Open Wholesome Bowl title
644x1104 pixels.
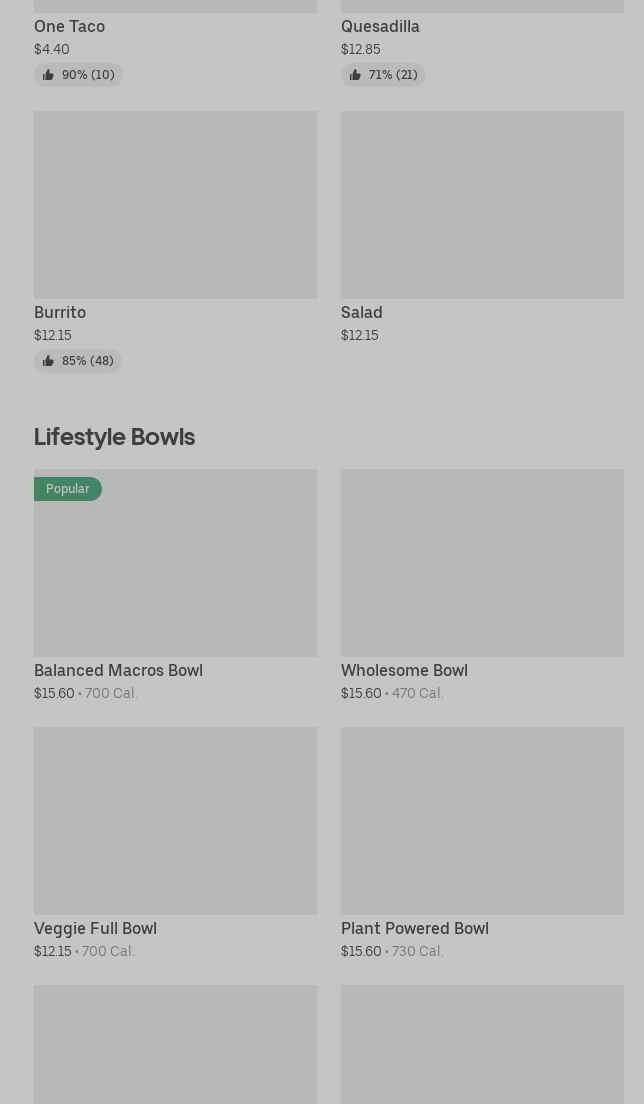point(404,671)
